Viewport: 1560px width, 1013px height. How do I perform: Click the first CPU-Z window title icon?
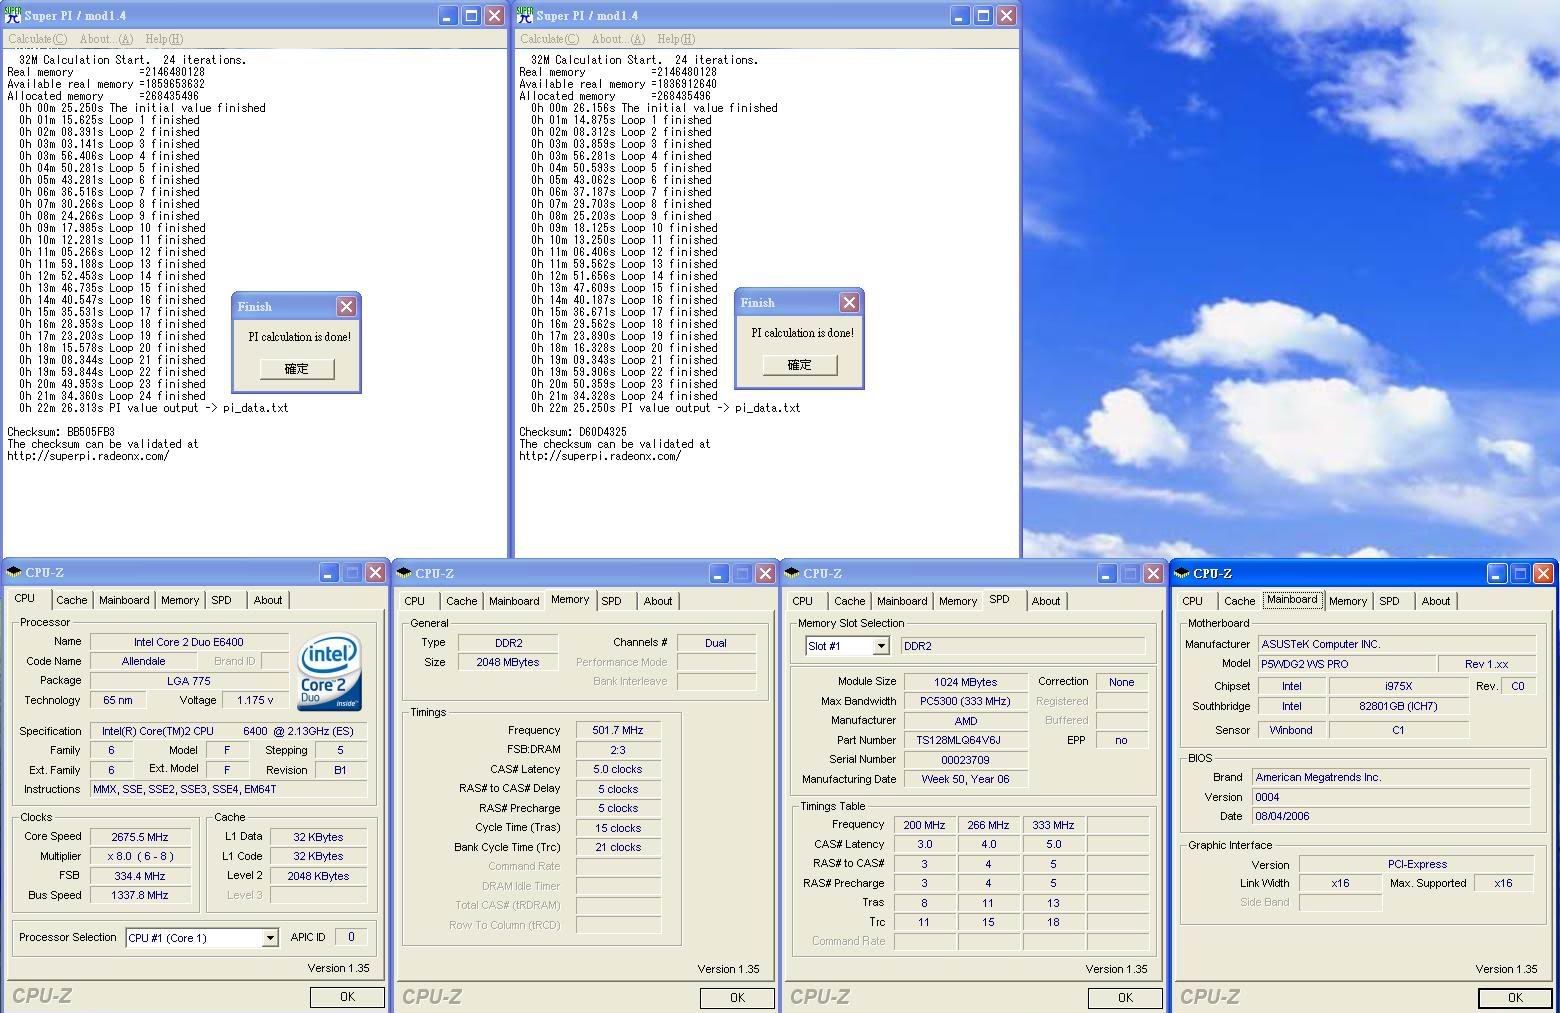(x=14, y=572)
